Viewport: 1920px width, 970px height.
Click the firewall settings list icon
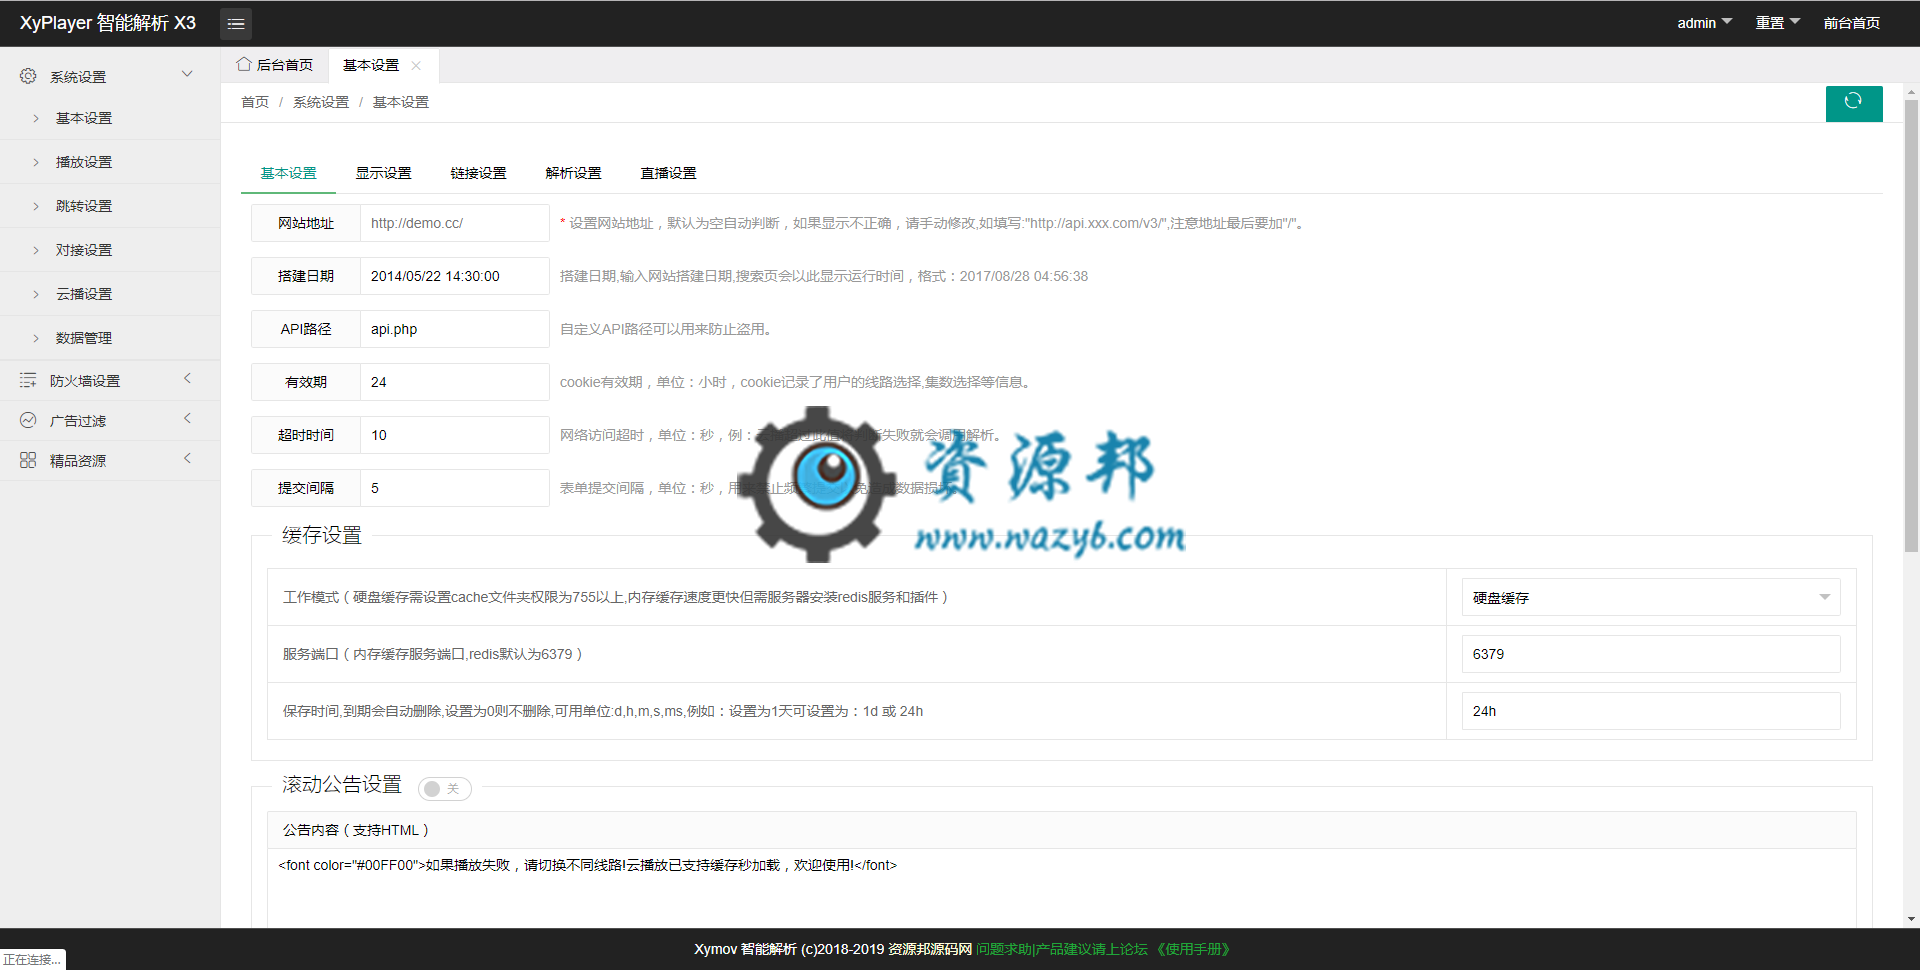point(28,380)
